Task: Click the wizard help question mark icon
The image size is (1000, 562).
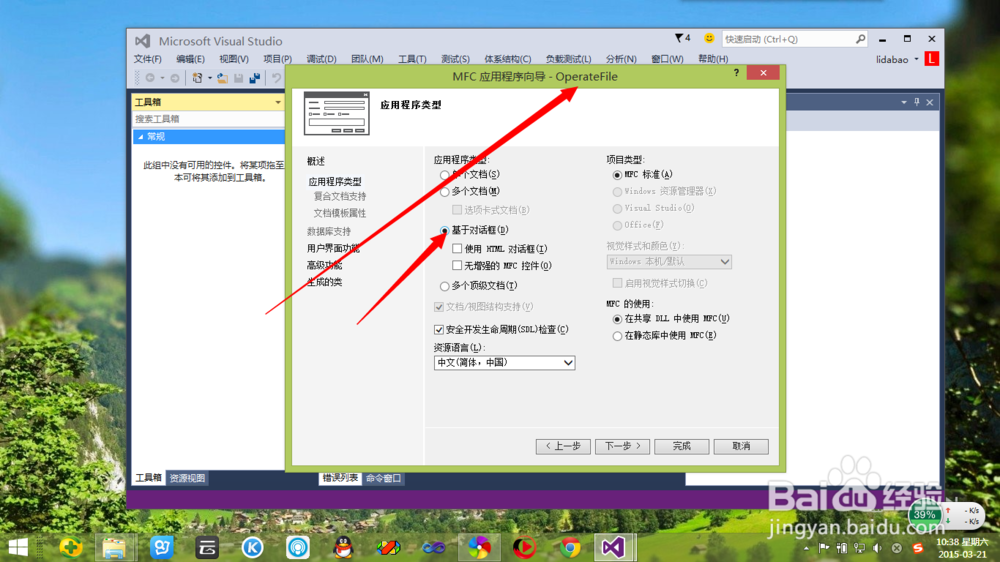Action: pos(736,73)
